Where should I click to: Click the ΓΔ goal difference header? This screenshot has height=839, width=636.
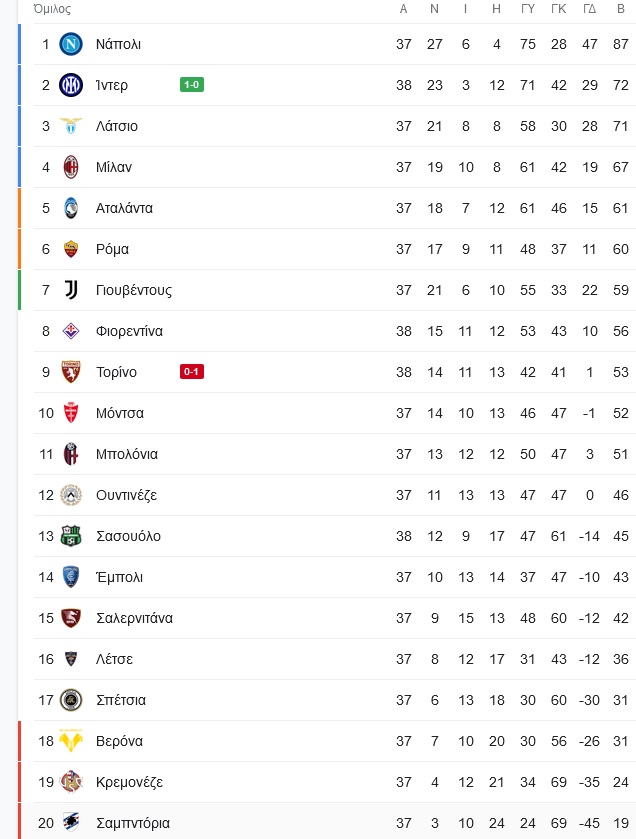pos(589,9)
